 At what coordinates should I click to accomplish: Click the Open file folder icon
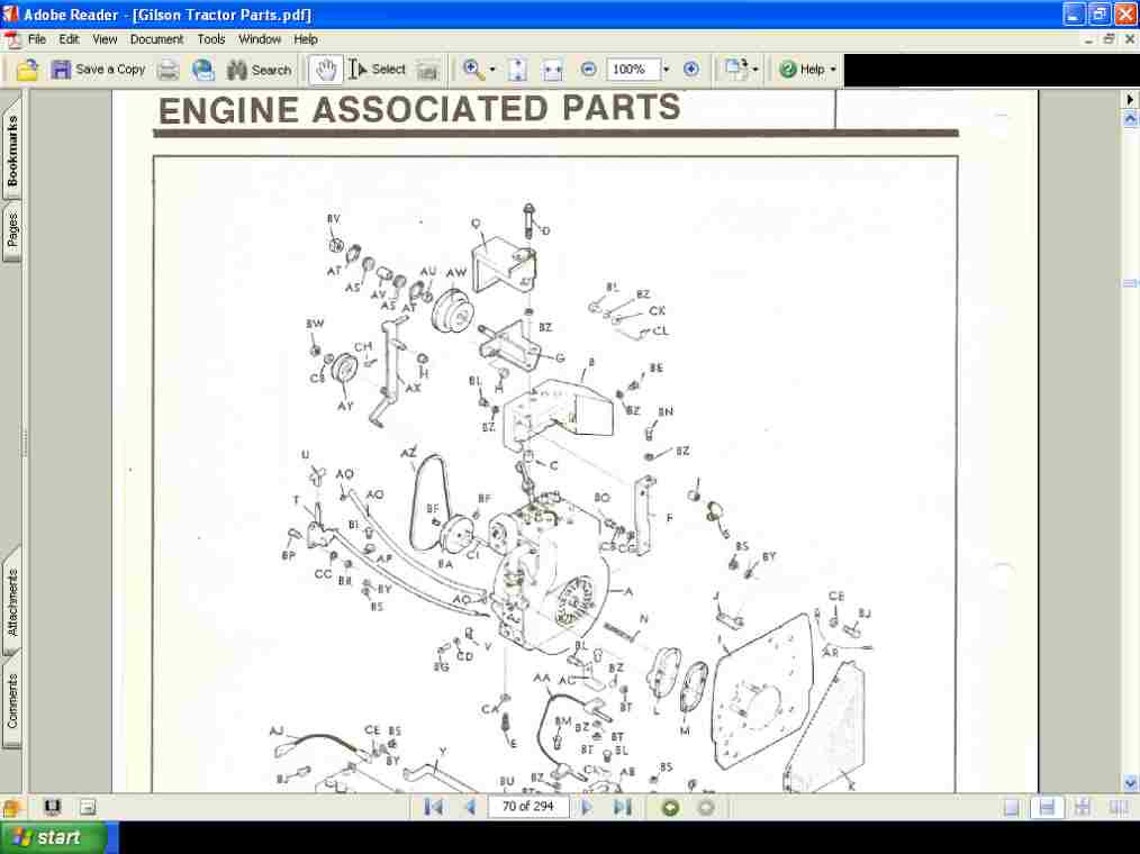(x=27, y=70)
